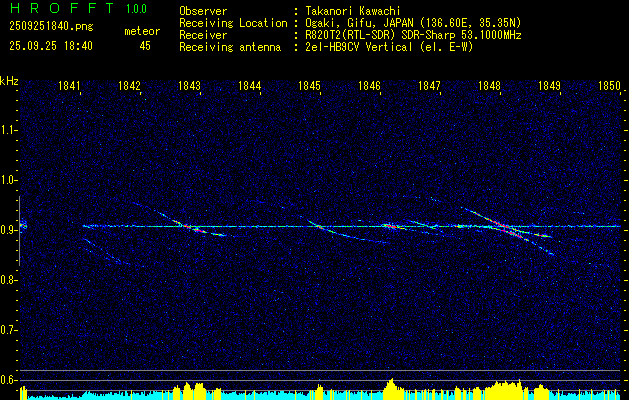Click the 1841 time marker
The width and height of the screenshot is (629, 400).
tap(69, 85)
